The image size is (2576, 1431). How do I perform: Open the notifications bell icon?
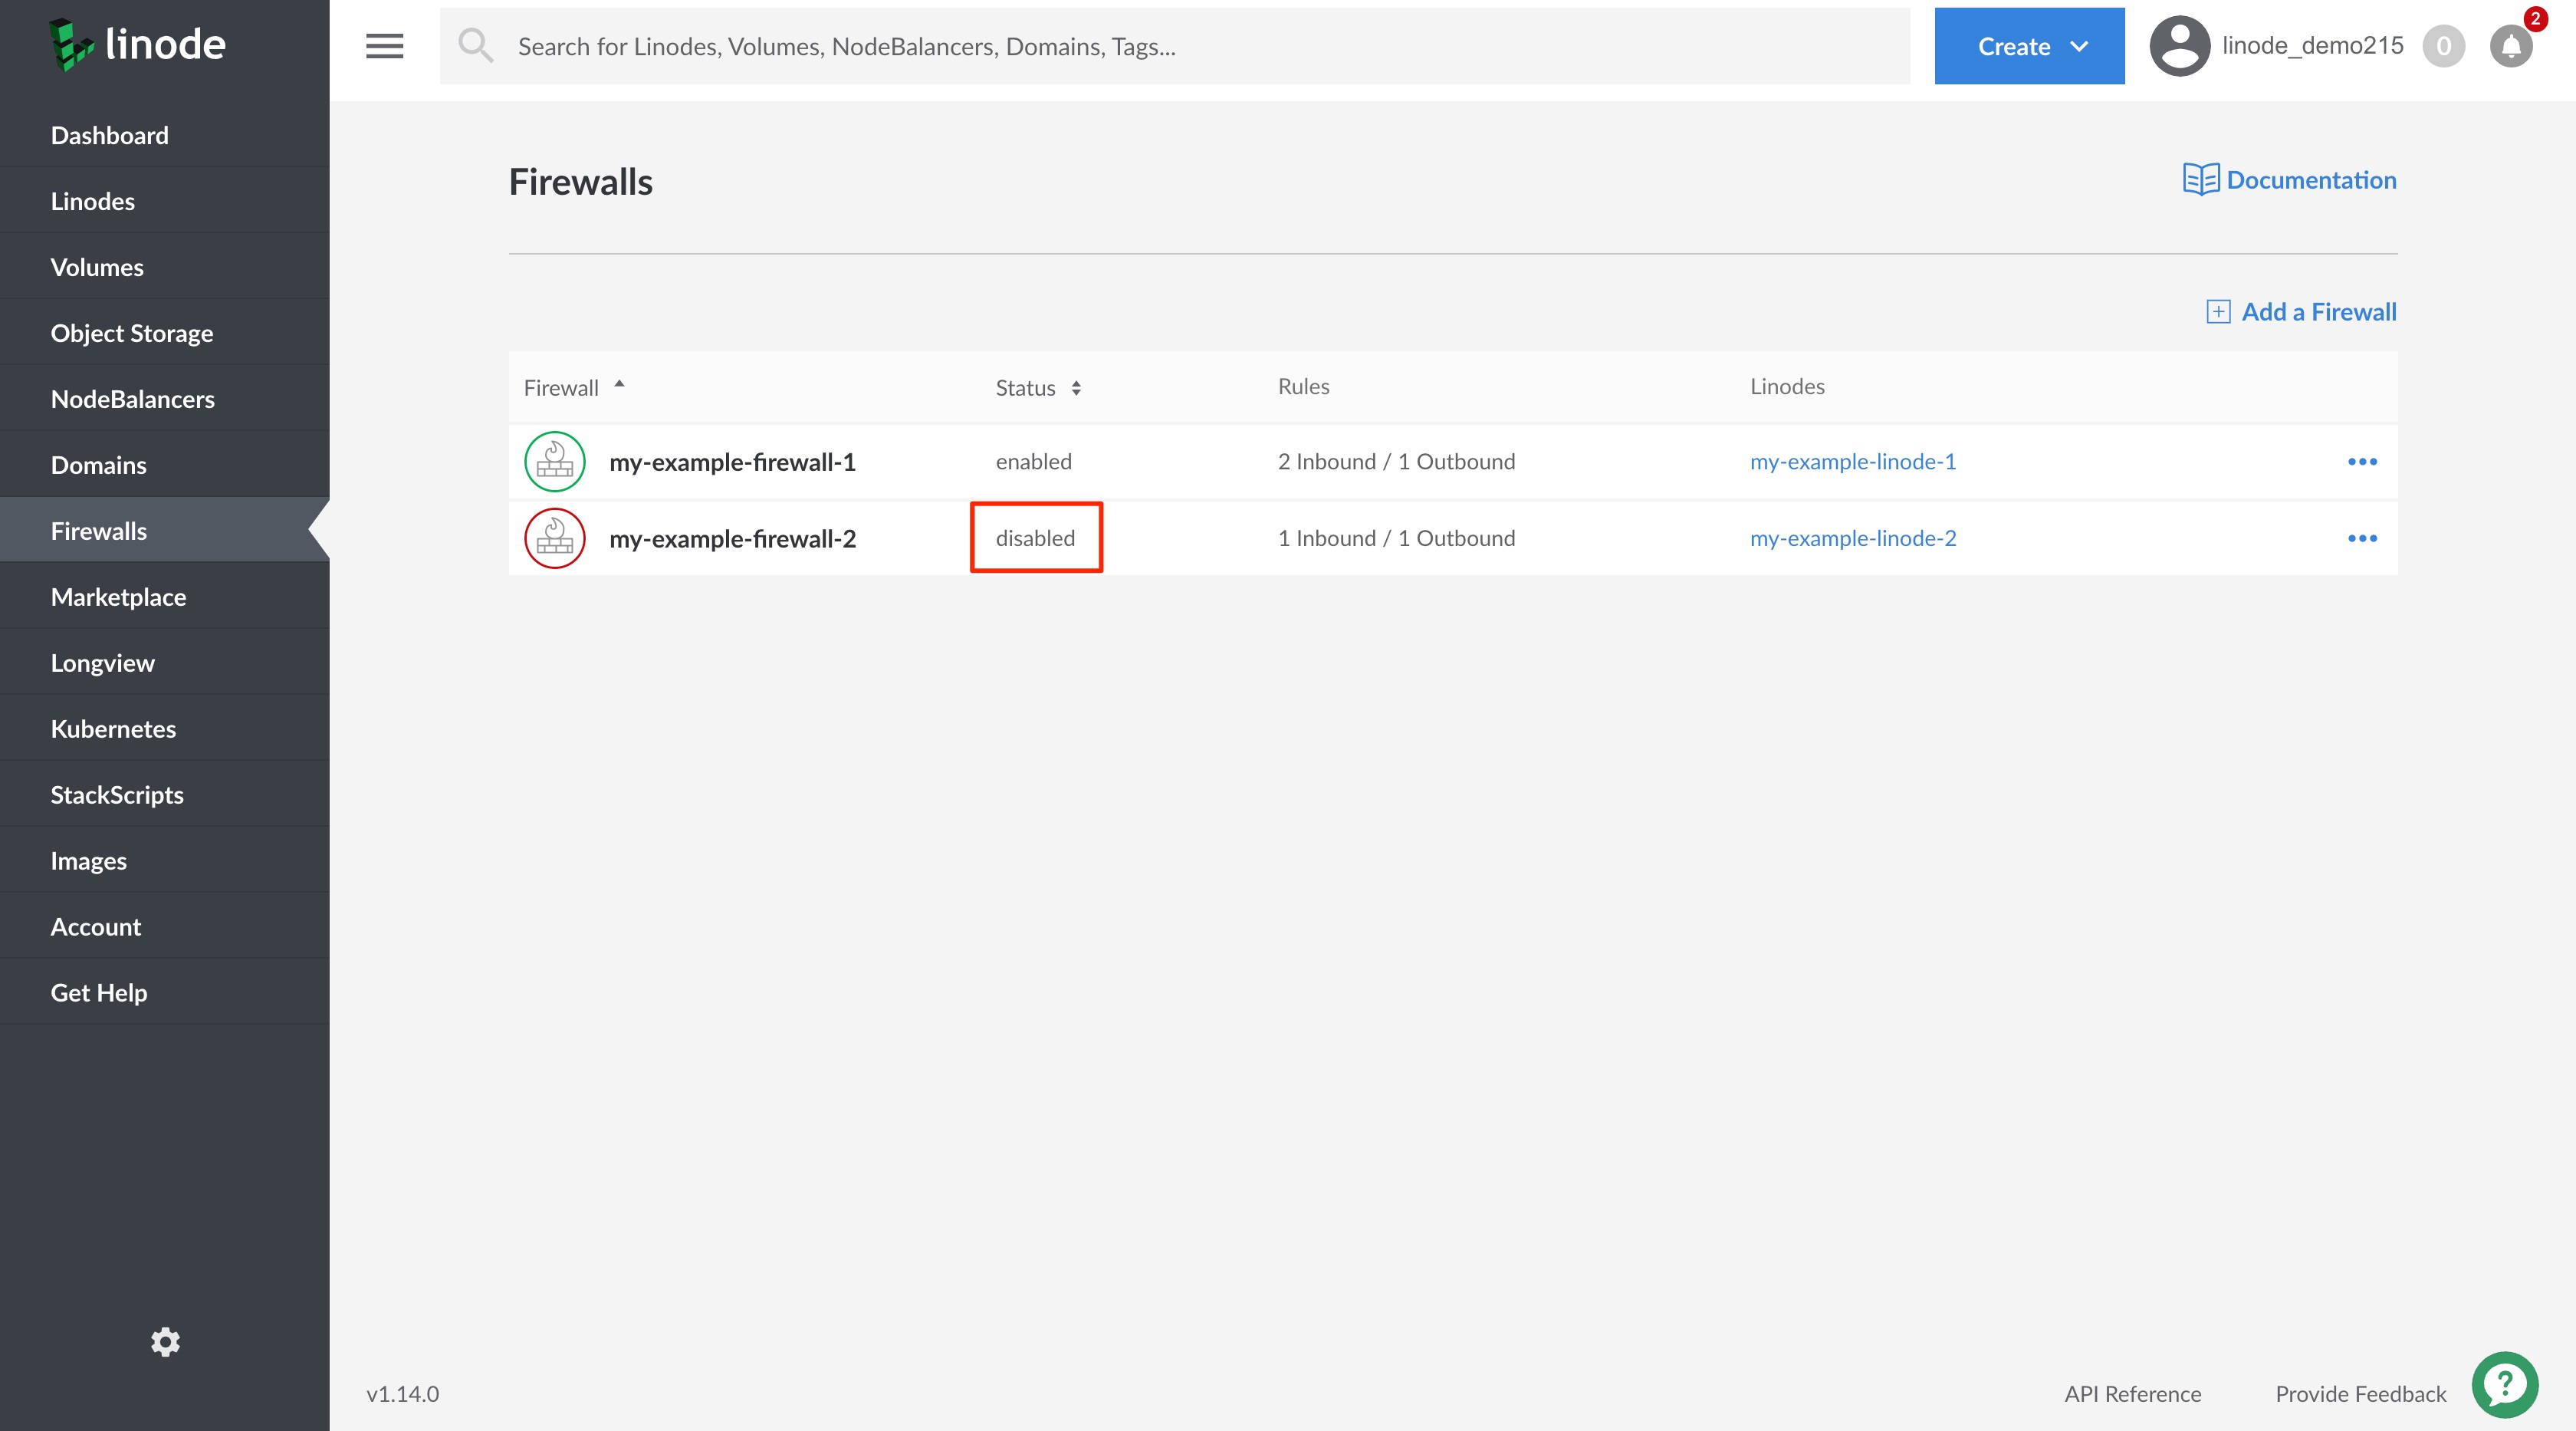[x=2510, y=46]
